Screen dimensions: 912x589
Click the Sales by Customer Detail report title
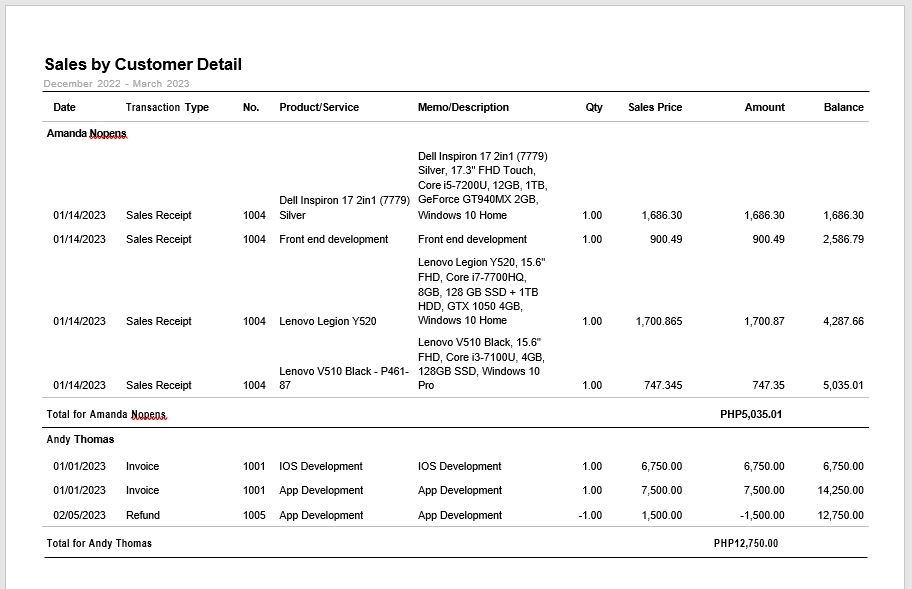143,65
